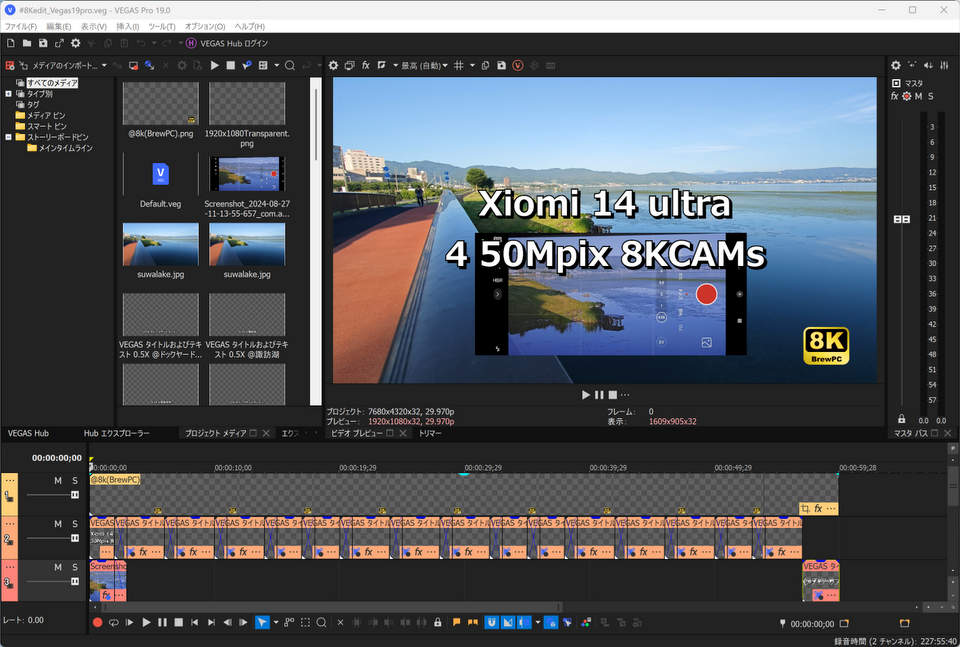Open Master bus FX

tap(895, 96)
